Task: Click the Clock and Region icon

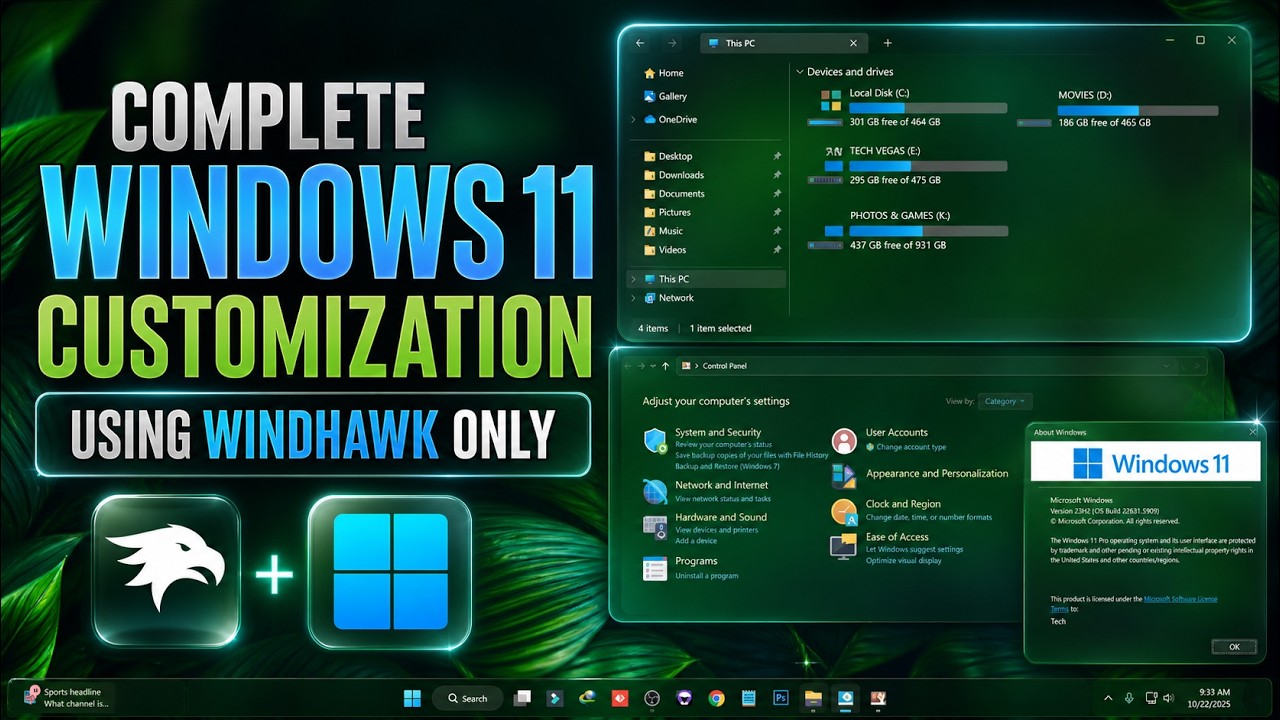Action: click(845, 512)
